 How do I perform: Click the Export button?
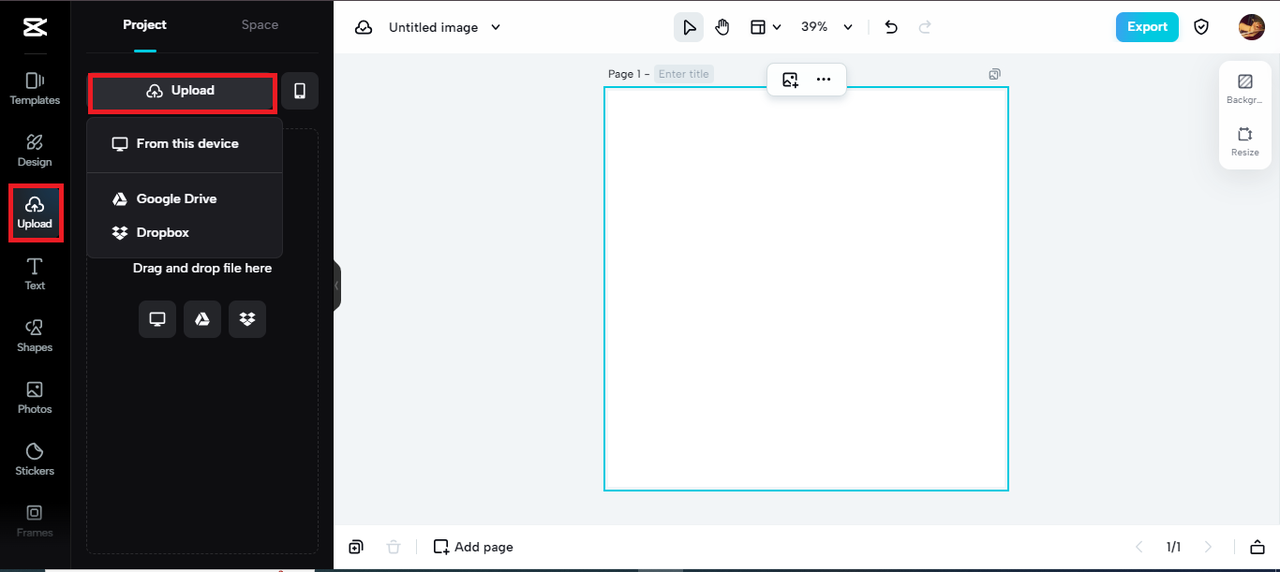coord(1147,27)
